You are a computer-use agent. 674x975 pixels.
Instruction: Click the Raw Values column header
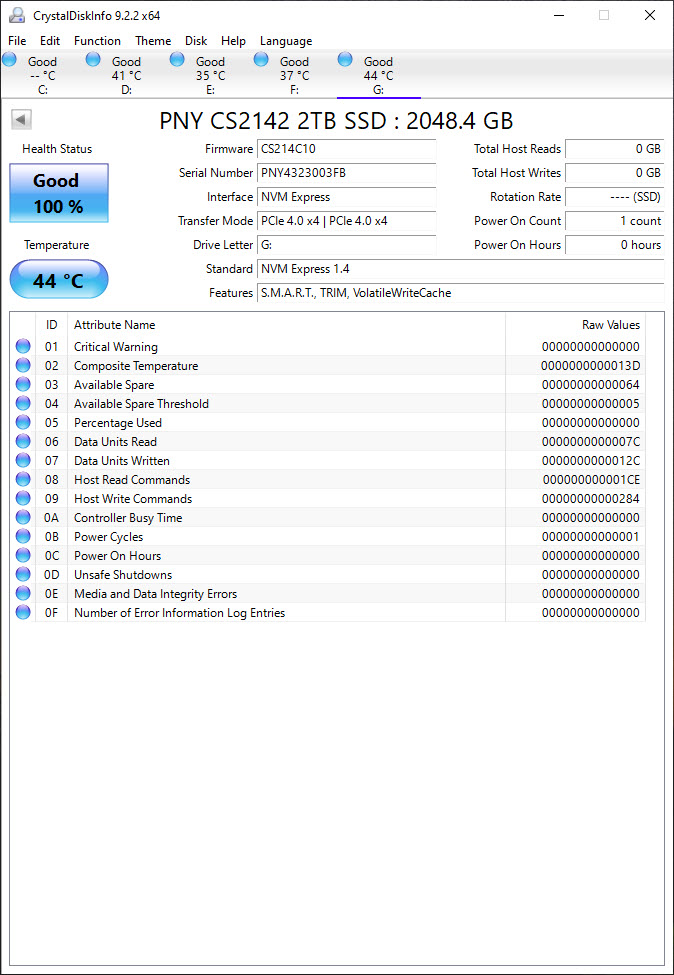575,325
